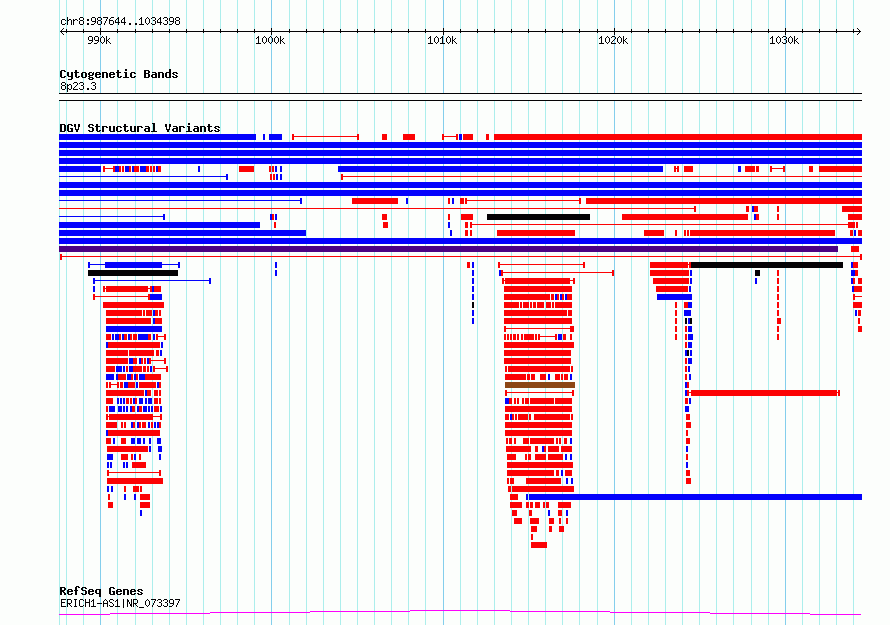This screenshot has height=625, width=890.
Task: Click the 1020k ruler tick label
Action: [614, 40]
